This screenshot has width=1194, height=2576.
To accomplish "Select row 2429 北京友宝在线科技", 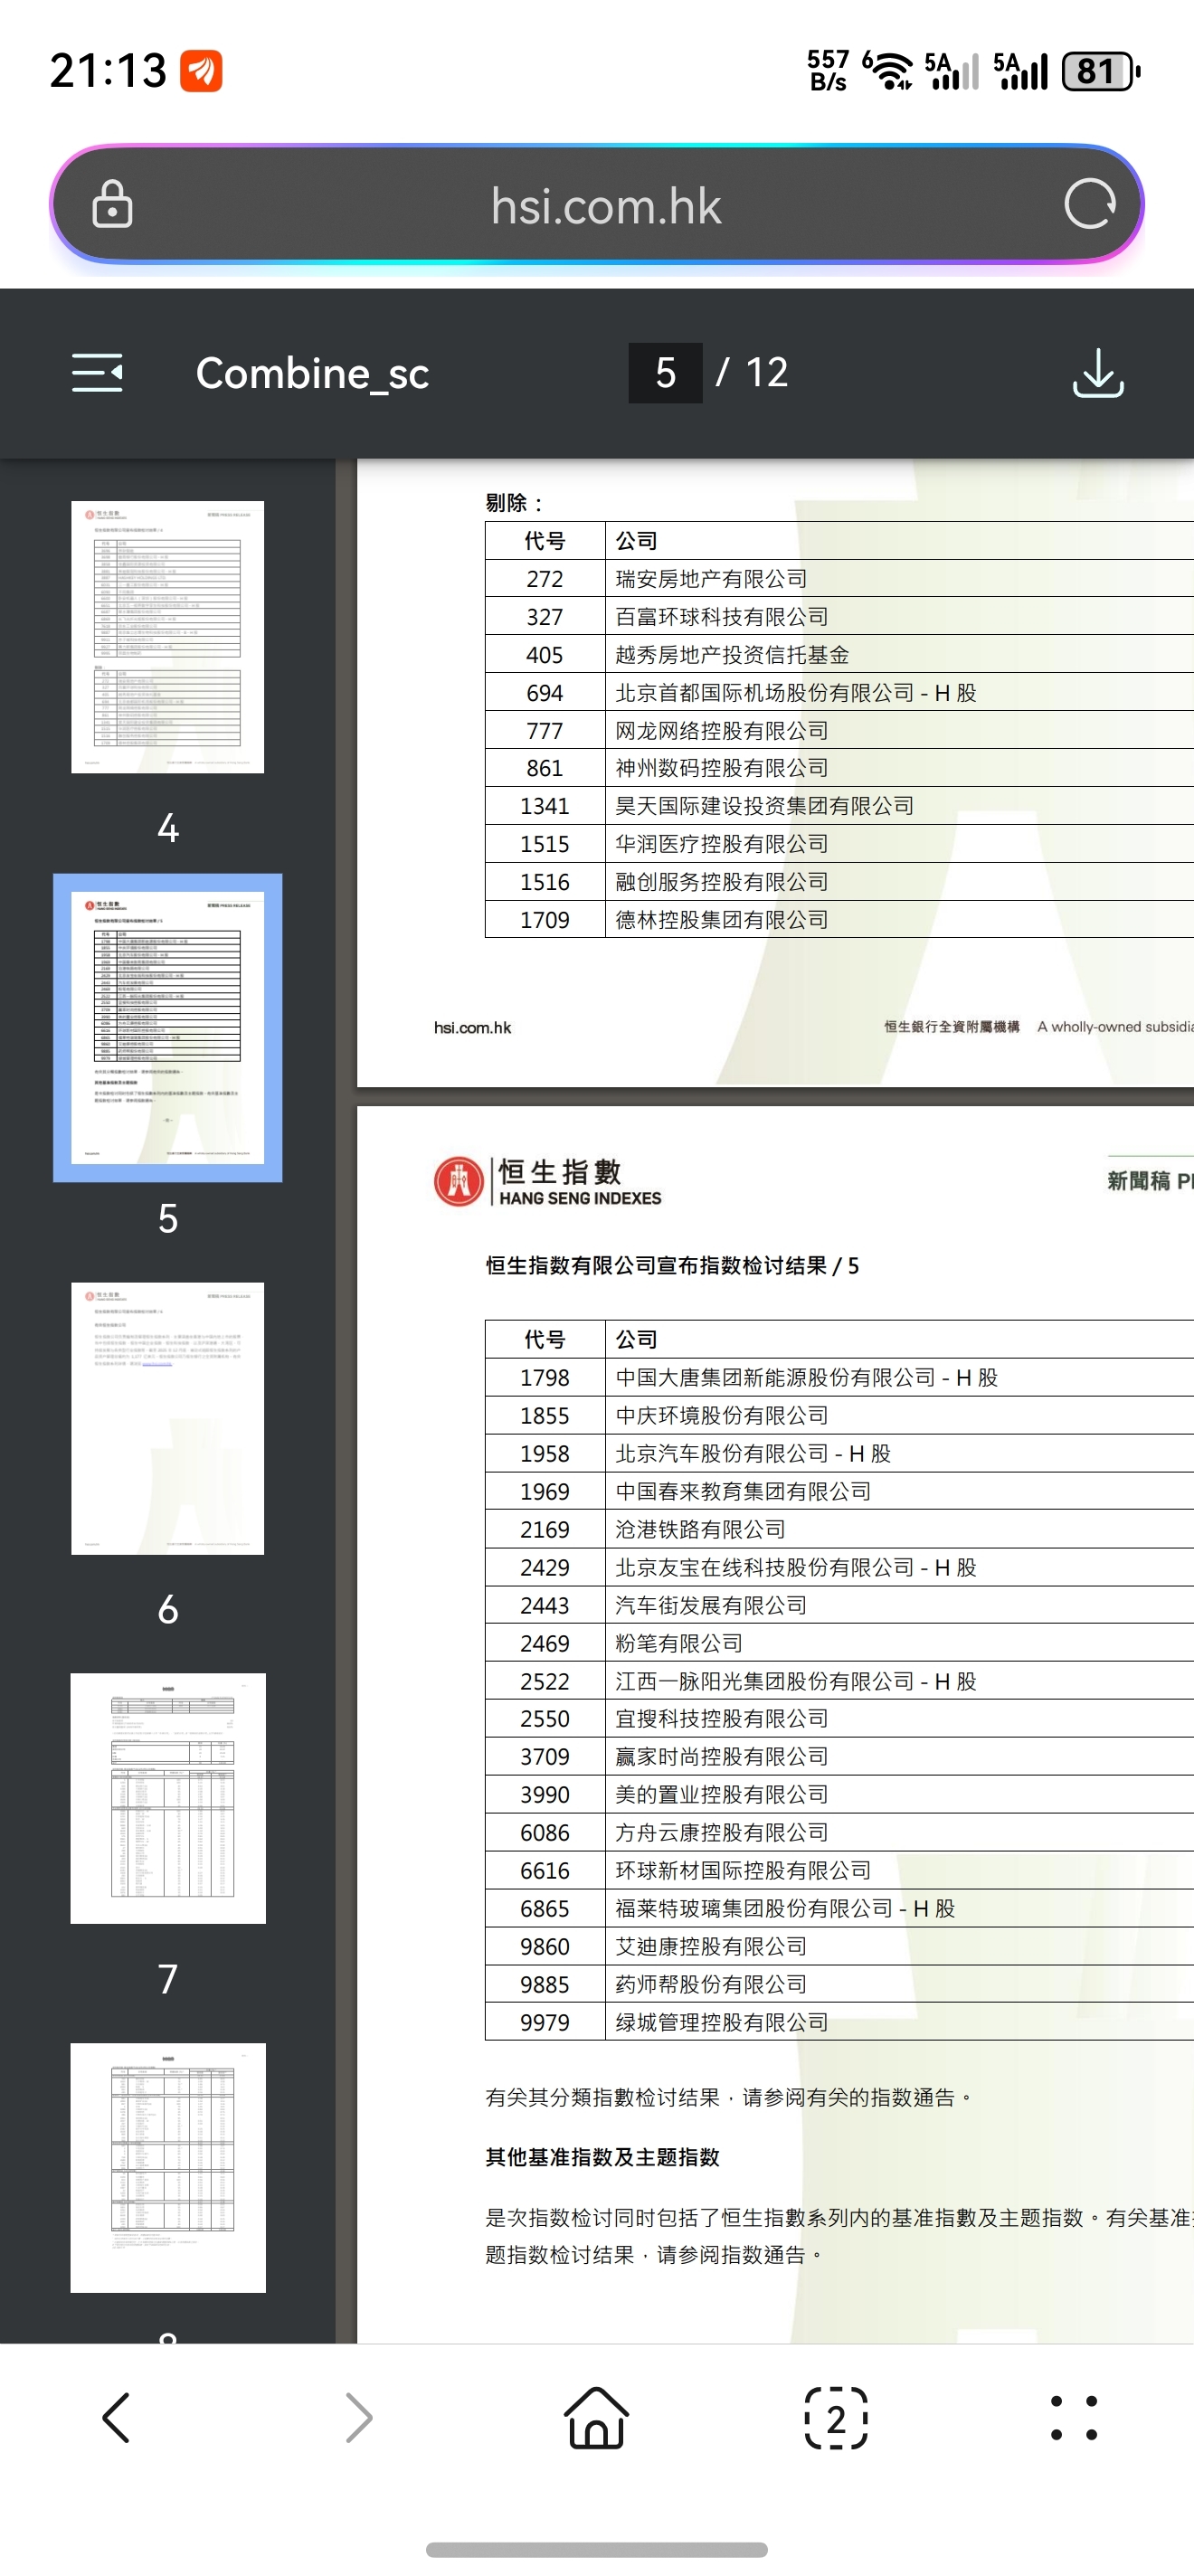I will [839, 1568].
